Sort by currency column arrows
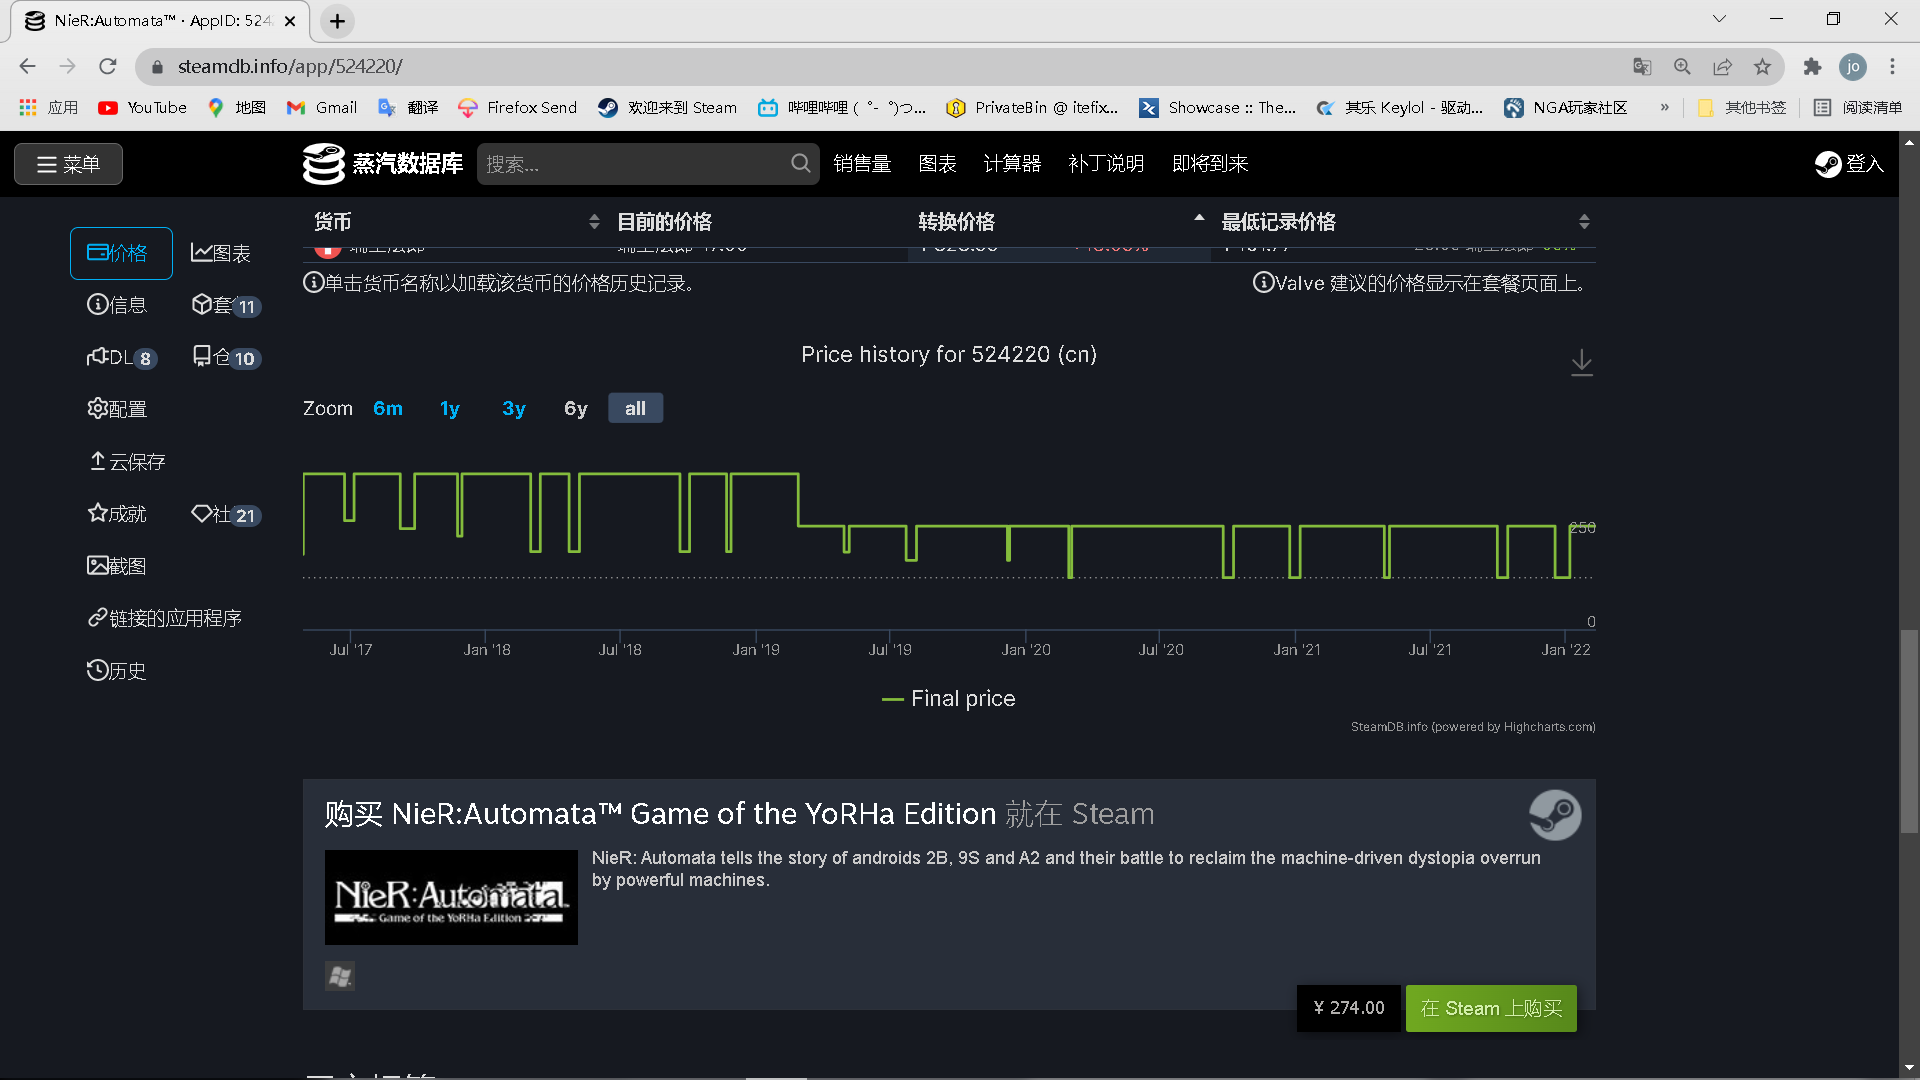Image resolution: width=1920 pixels, height=1080 pixels. [594, 222]
